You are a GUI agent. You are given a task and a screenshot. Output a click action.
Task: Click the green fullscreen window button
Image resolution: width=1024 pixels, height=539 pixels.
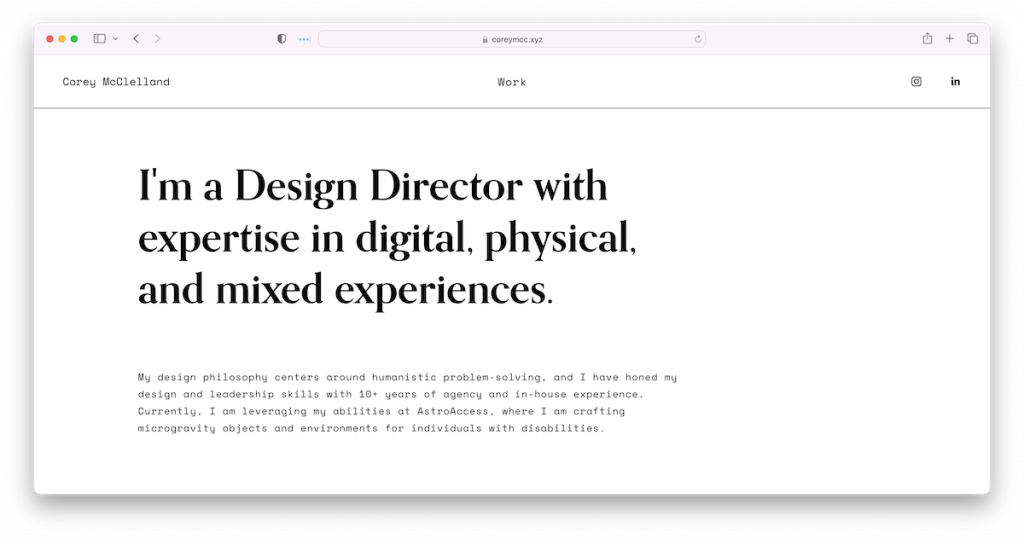[74, 39]
